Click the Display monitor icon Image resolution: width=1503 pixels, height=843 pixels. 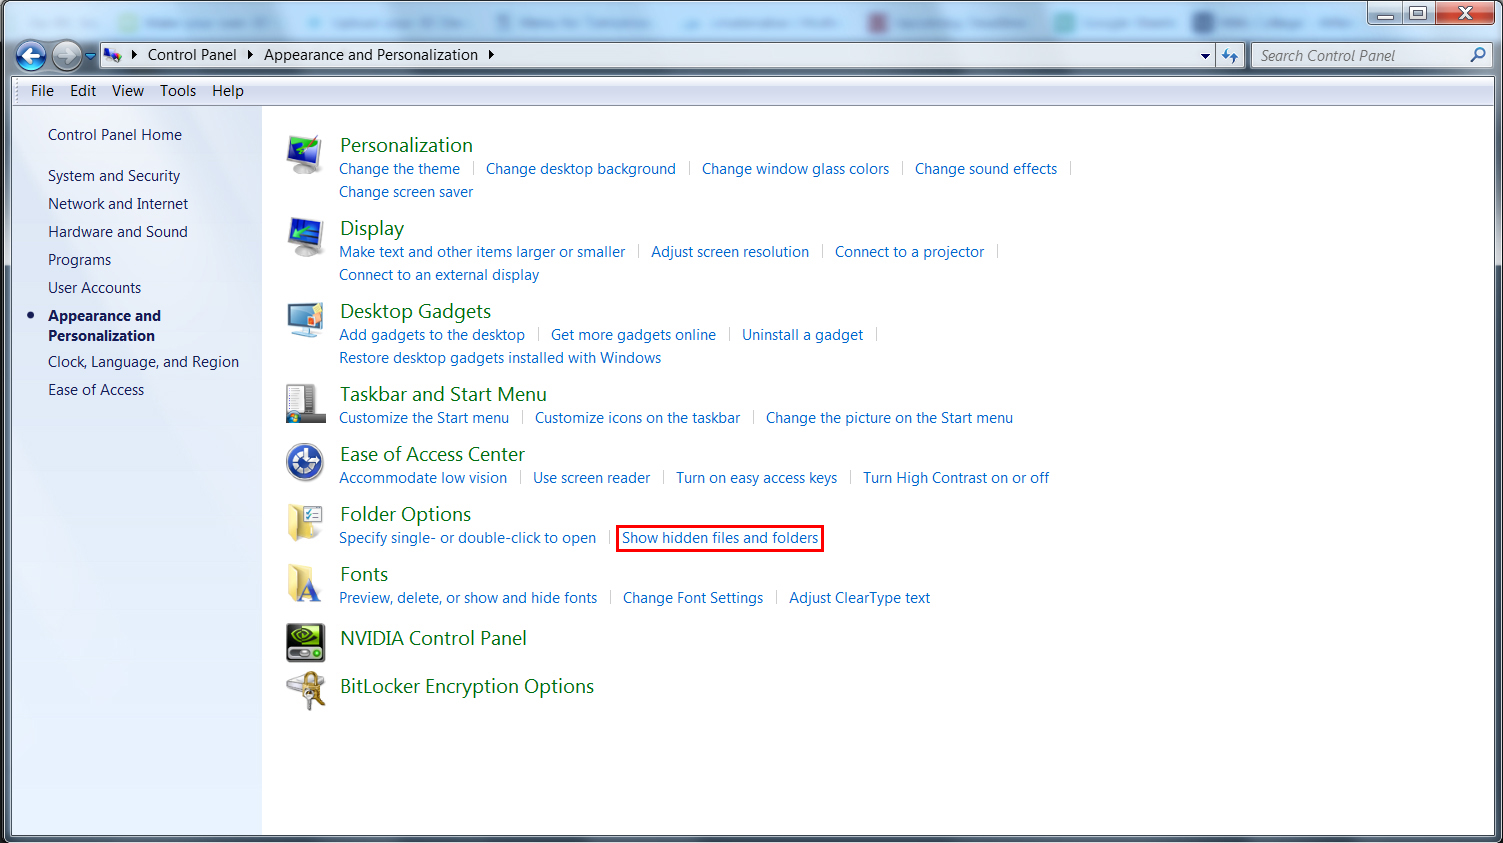click(305, 237)
